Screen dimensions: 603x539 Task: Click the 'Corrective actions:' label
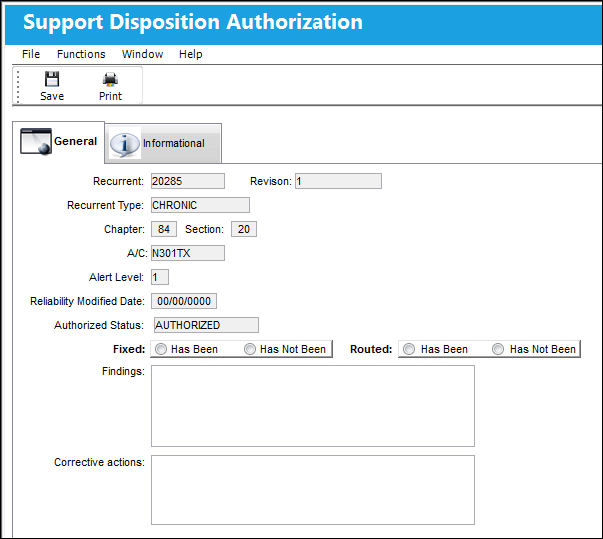[99, 462]
